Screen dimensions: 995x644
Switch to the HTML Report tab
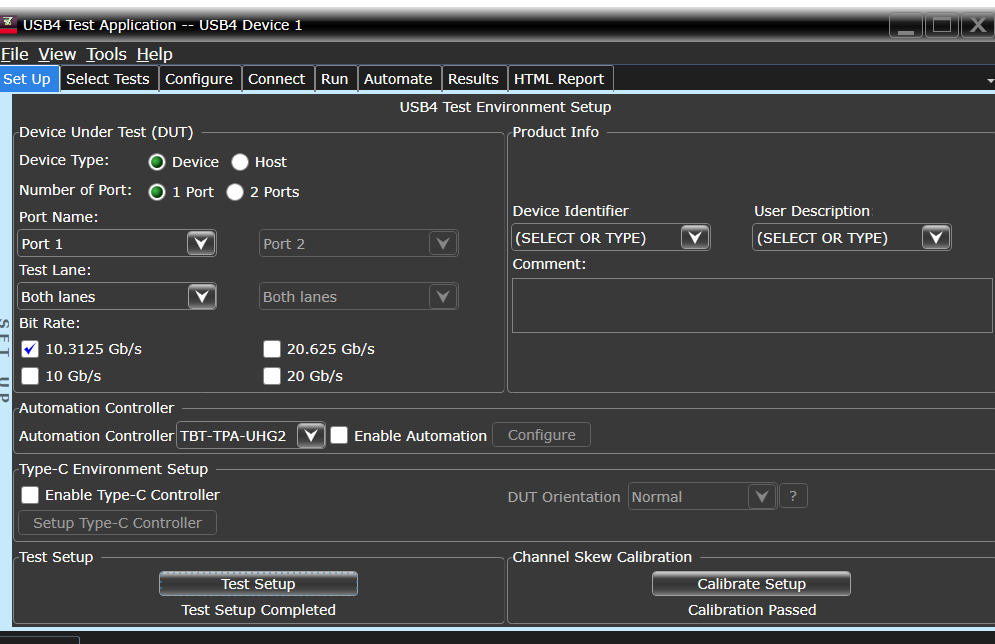559,78
